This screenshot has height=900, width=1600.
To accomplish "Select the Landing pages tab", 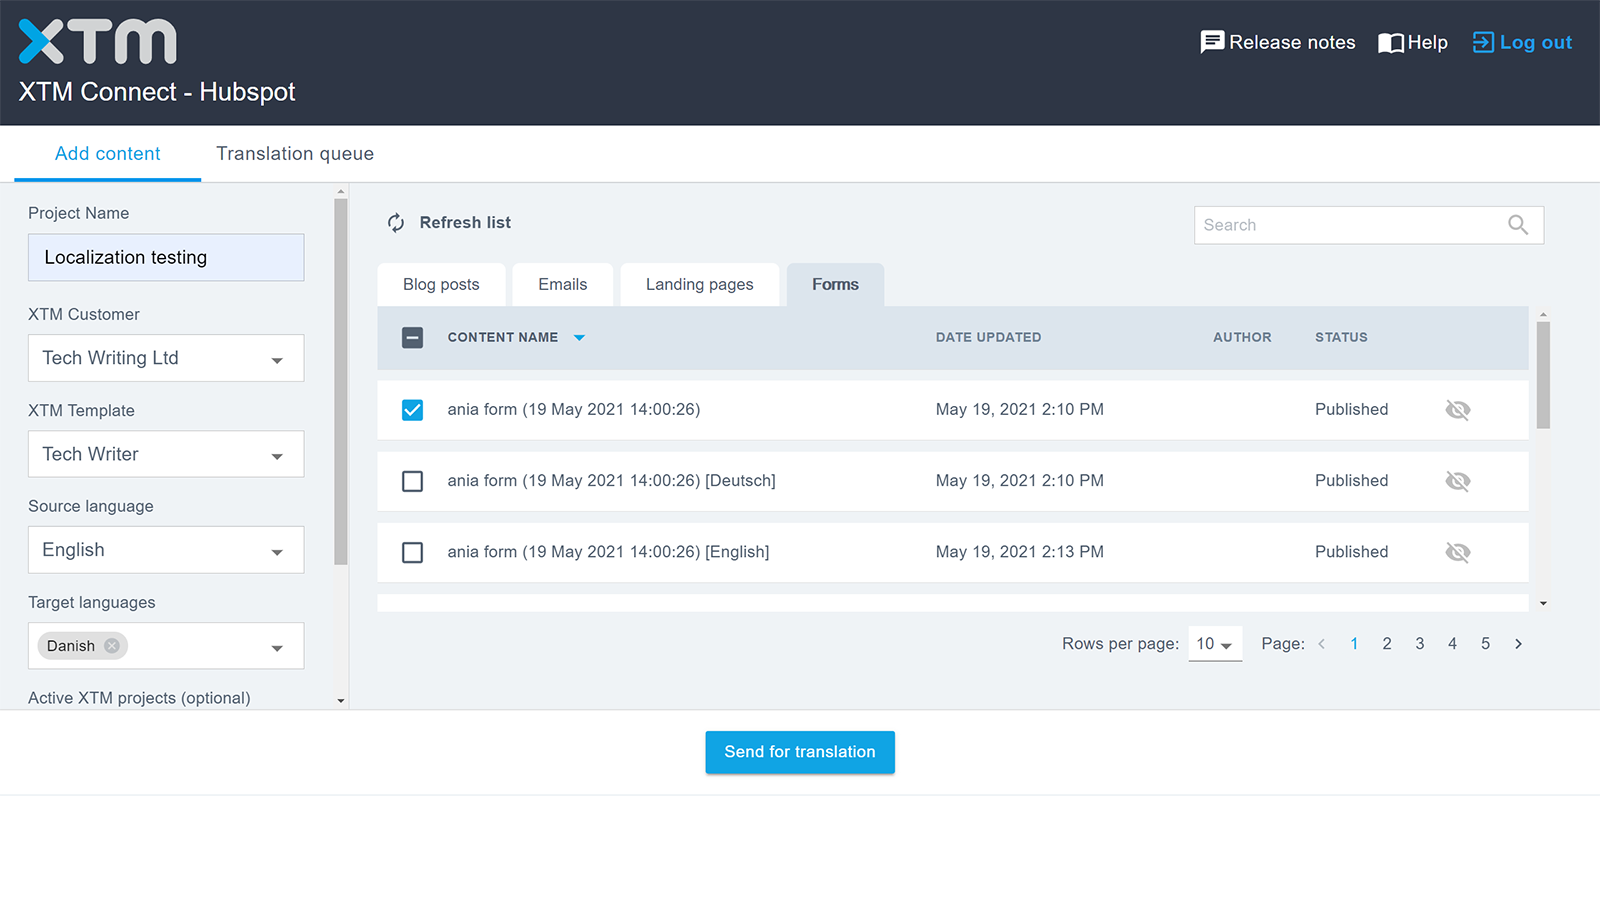I will (699, 284).
